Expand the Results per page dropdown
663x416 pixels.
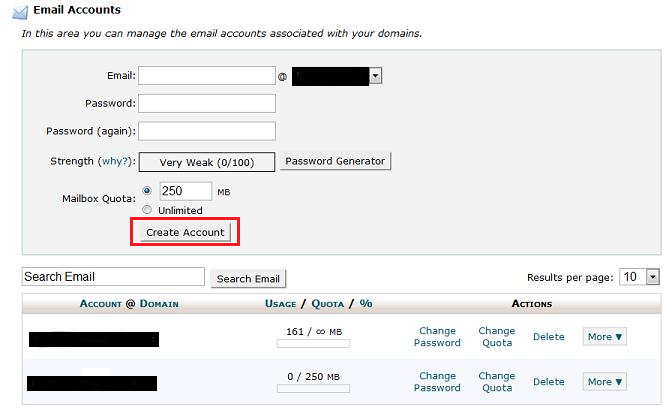[x=652, y=277]
